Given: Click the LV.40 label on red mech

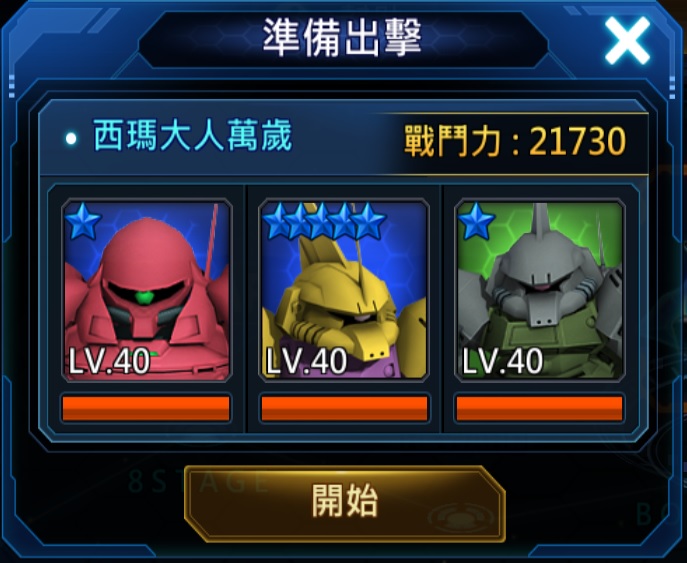Looking at the screenshot, I should click(x=109, y=361).
